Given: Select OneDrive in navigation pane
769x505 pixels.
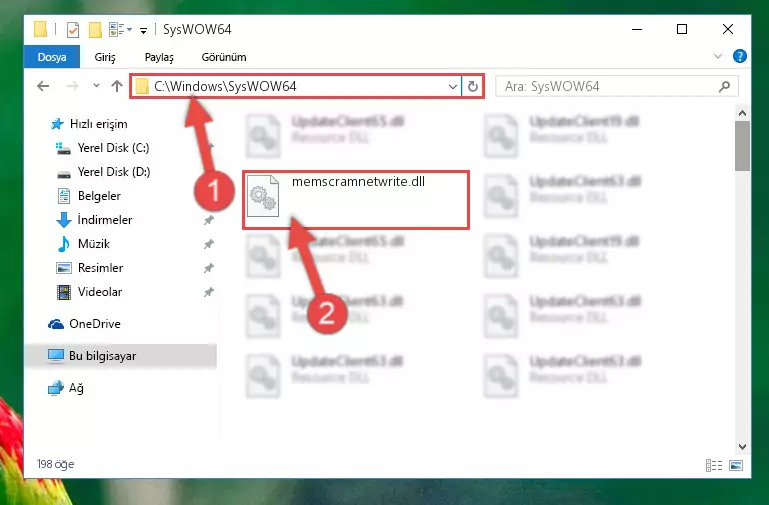Looking at the screenshot, I should point(84,324).
